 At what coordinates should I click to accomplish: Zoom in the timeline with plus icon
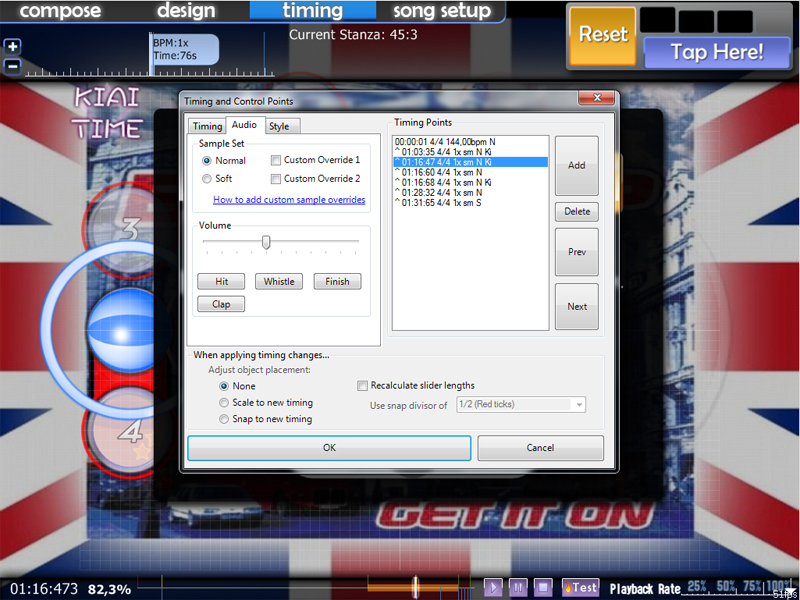(x=12, y=47)
